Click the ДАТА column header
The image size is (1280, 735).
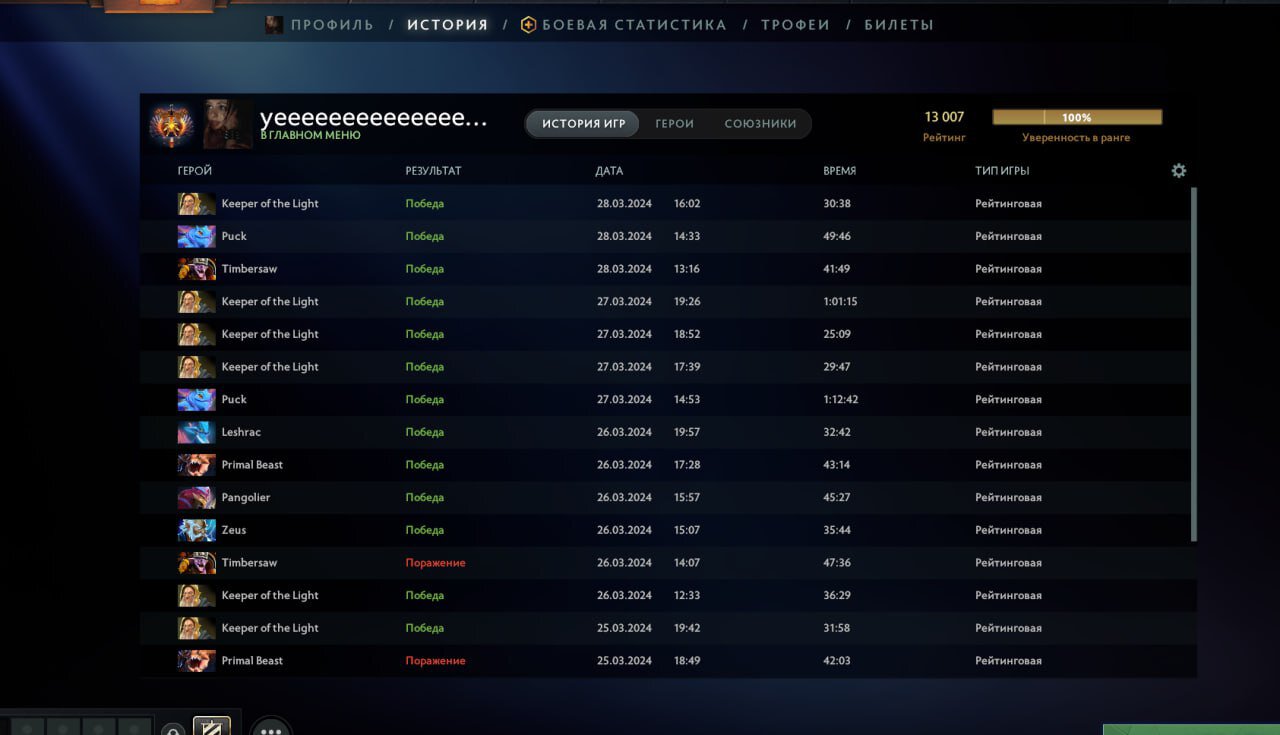click(x=609, y=171)
